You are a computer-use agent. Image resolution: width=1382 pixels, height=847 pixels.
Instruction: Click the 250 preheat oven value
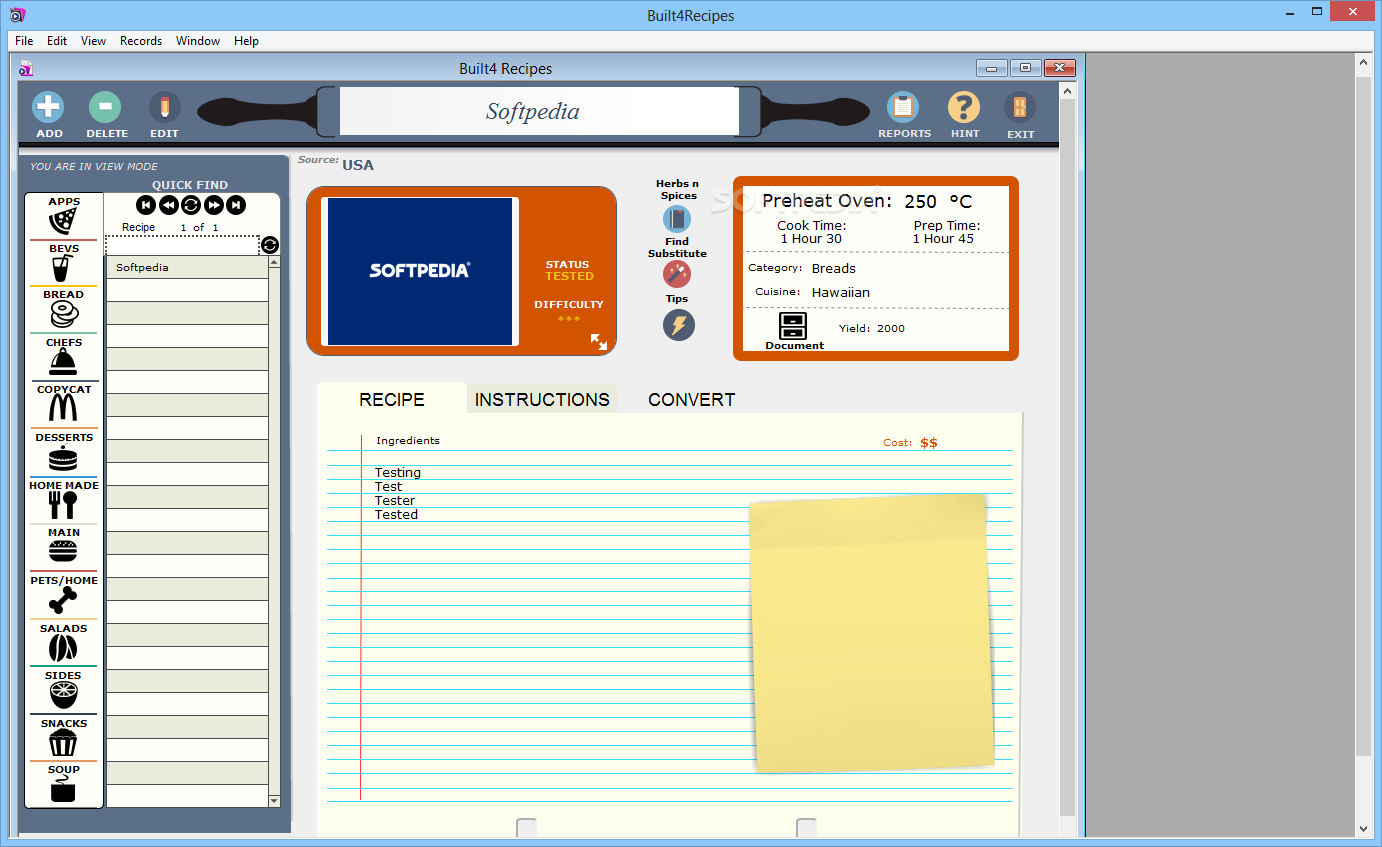tap(921, 202)
